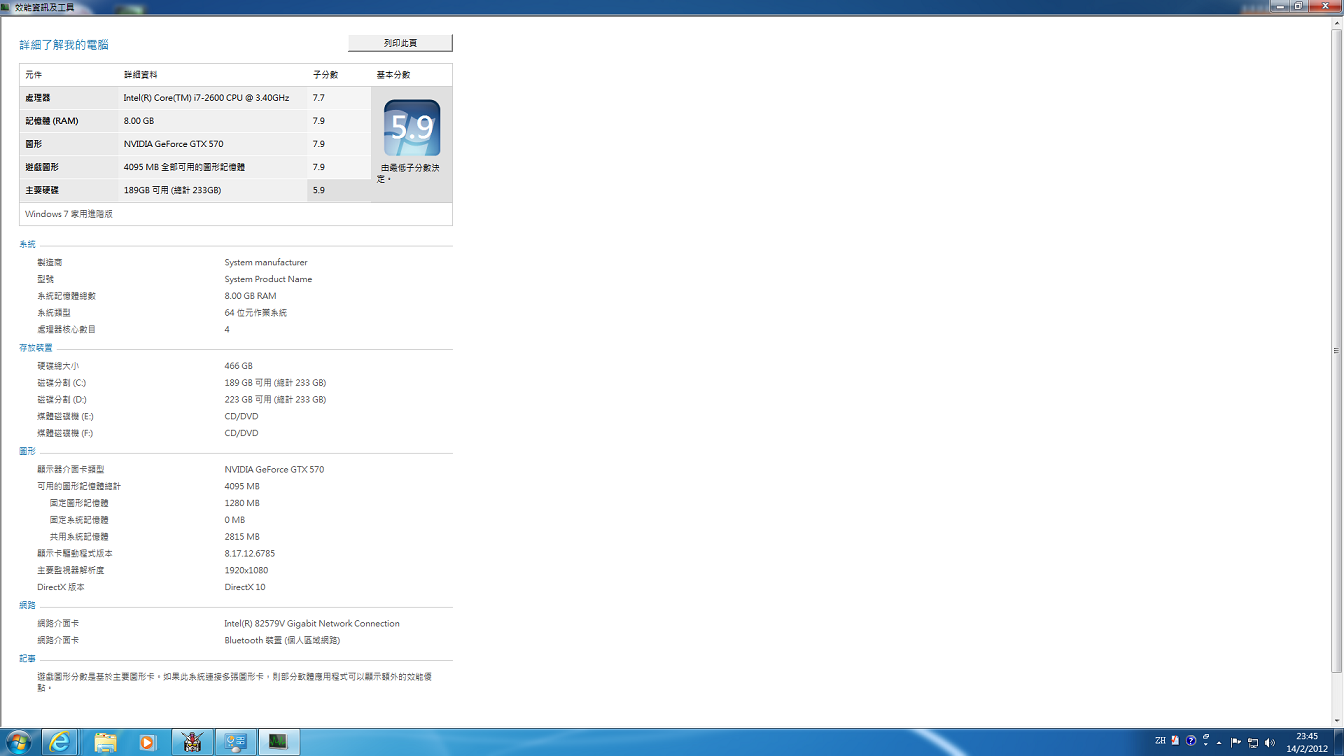Click the System Product Name value
This screenshot has width=1344, height=756.
268,279
